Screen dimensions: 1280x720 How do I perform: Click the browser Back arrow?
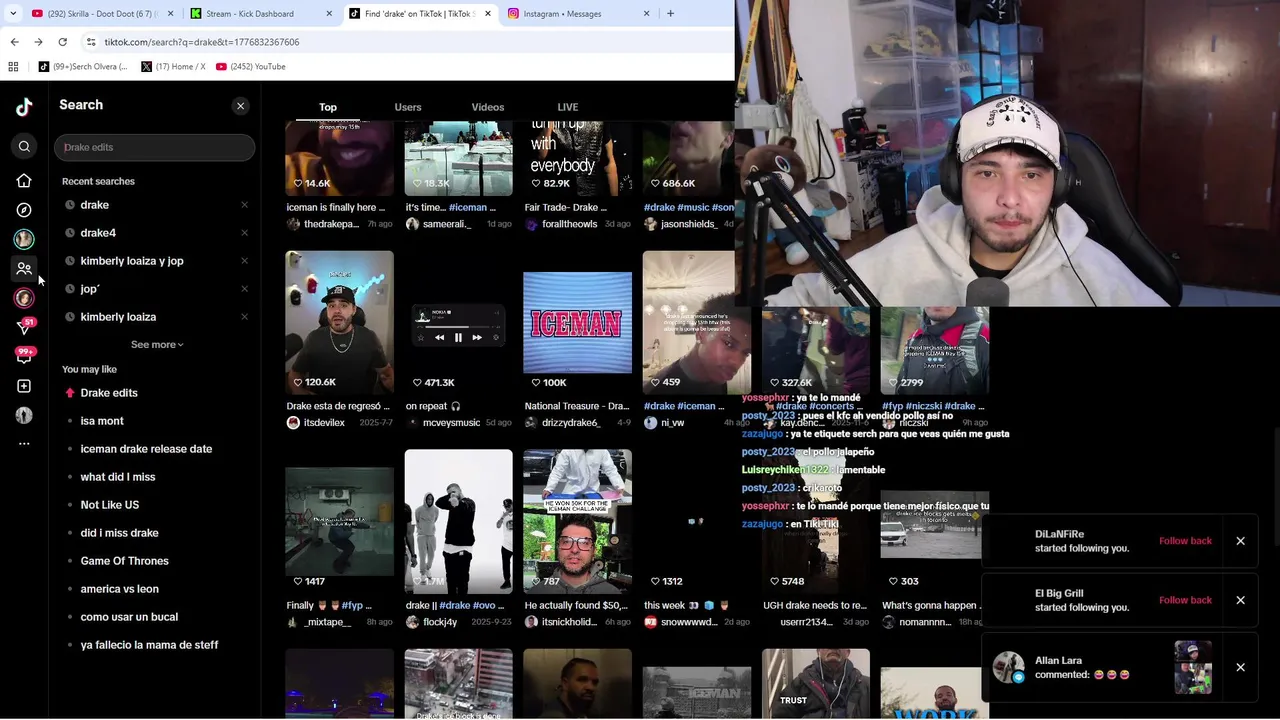(14, 42)
